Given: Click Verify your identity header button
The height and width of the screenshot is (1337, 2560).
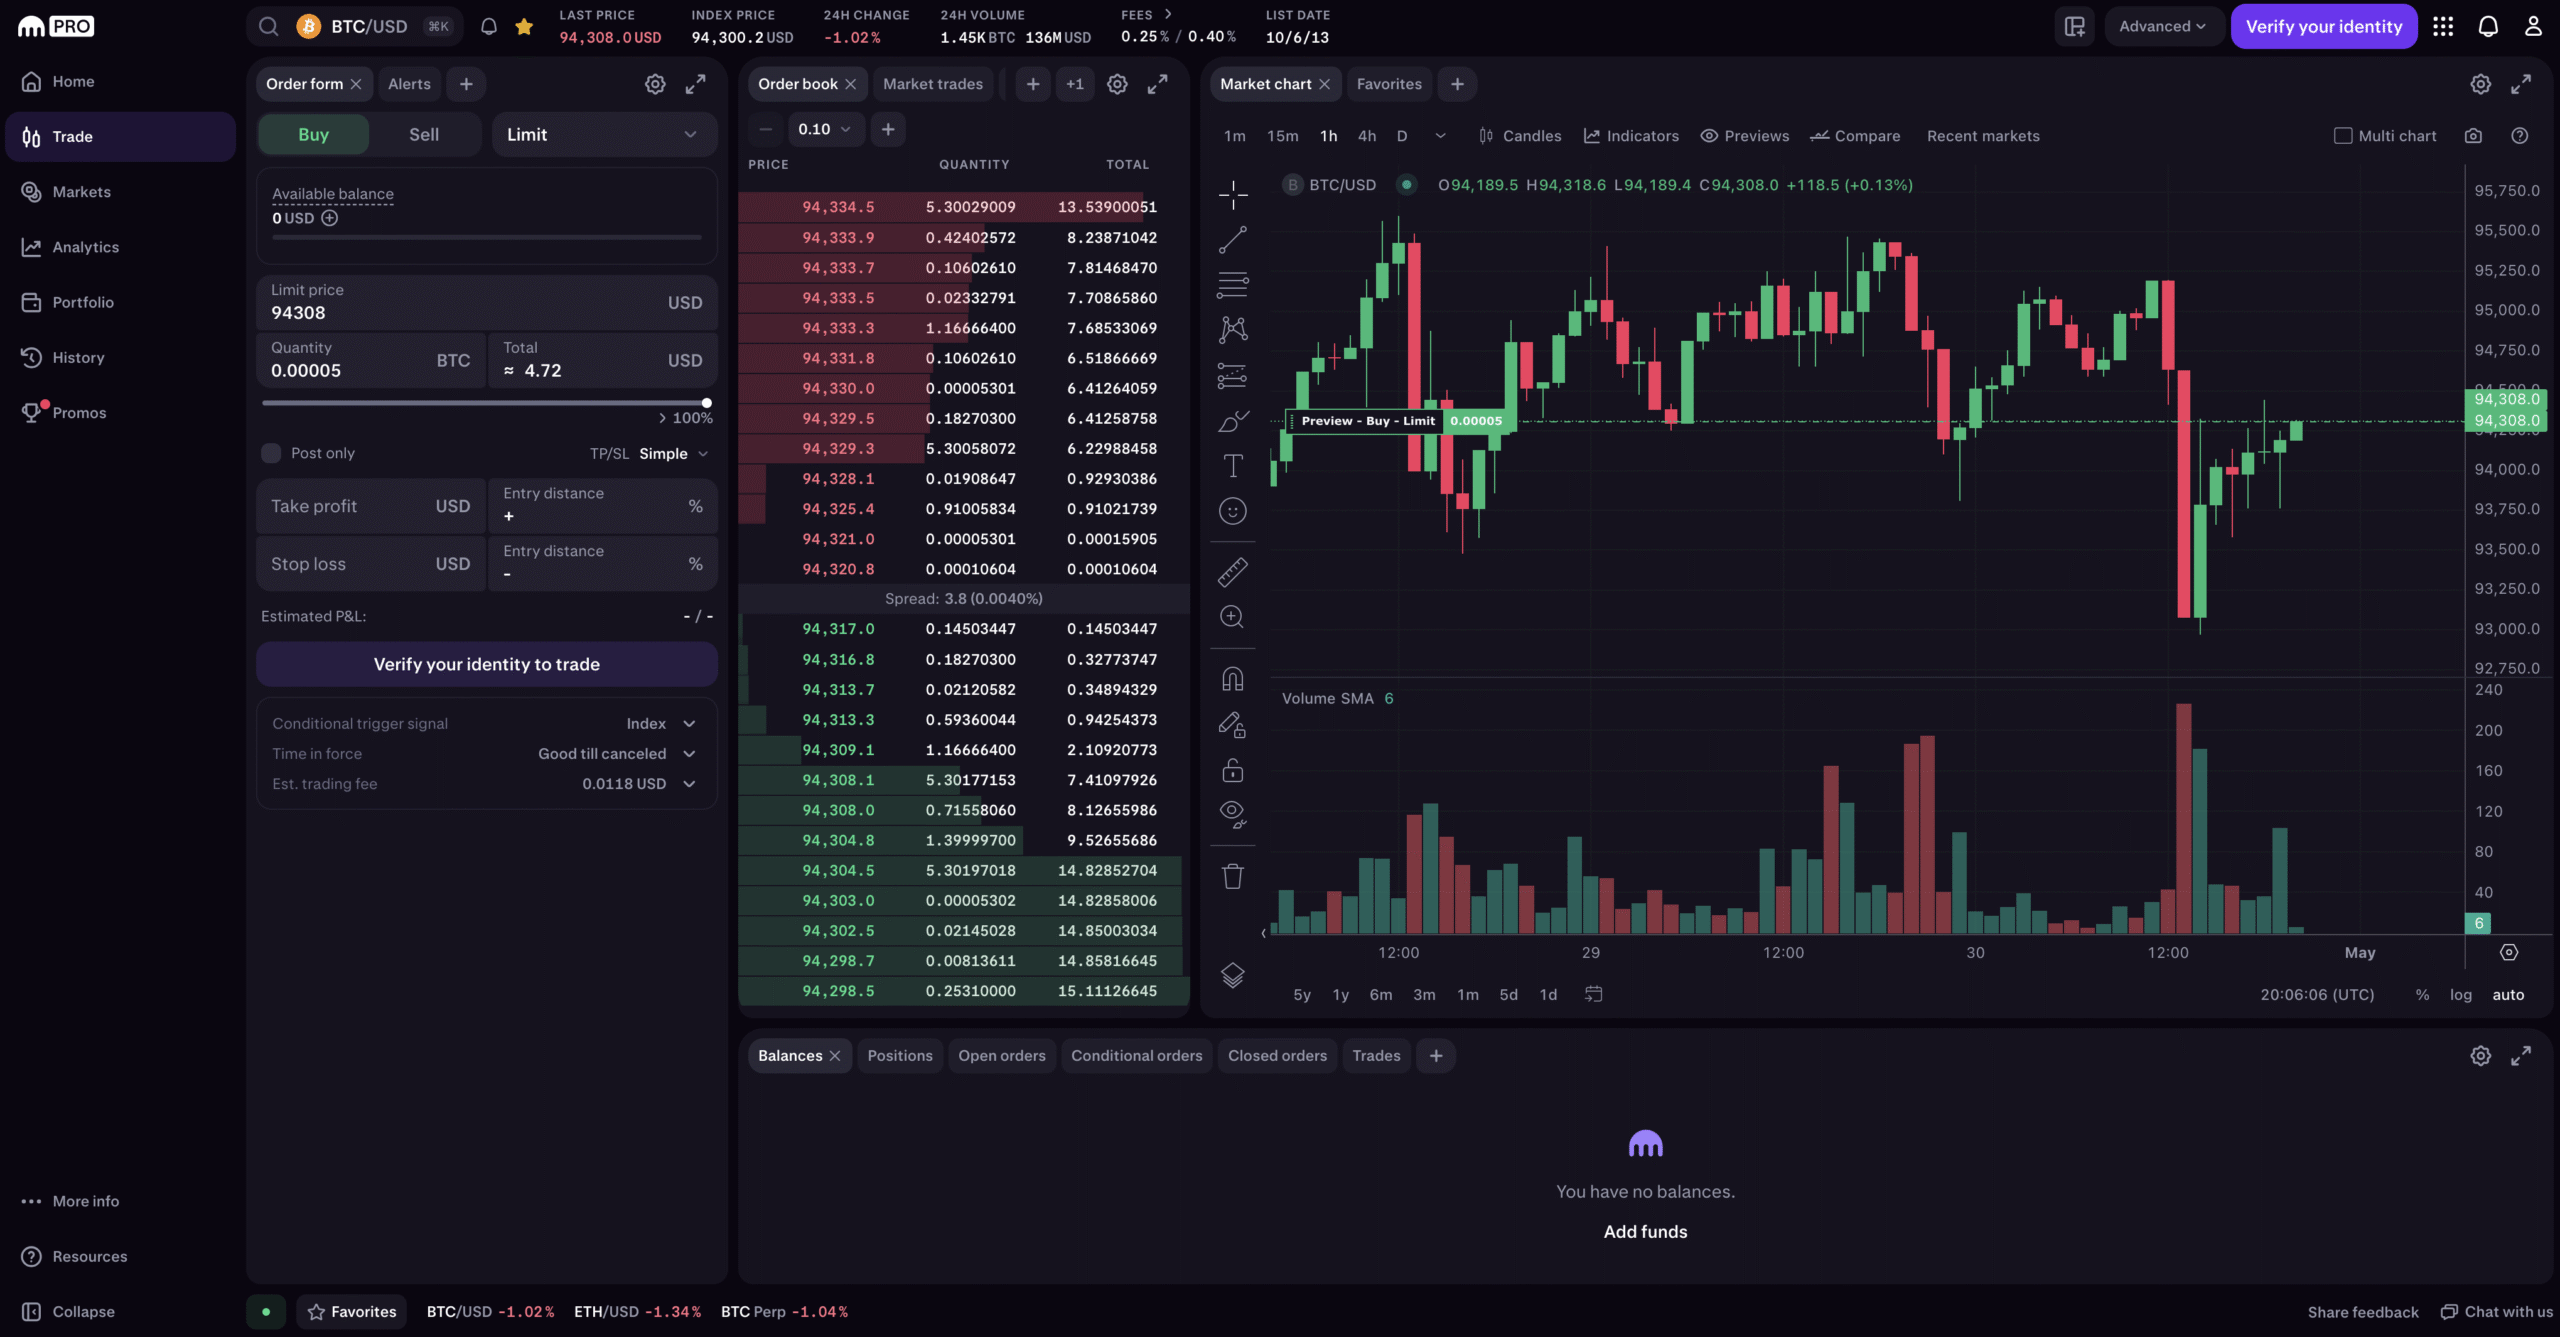Looking at the screenshot, I should (x=2324, y=26).
